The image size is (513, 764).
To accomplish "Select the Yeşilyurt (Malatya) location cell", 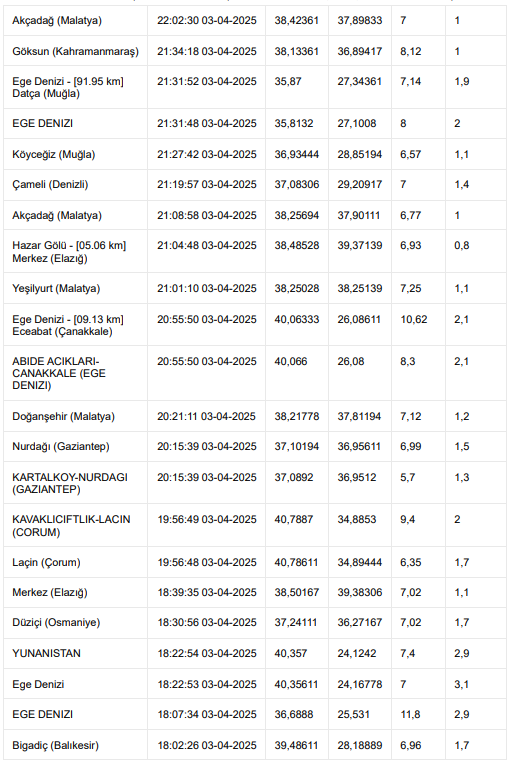I will pyautogui.click(x=75, y=288).
